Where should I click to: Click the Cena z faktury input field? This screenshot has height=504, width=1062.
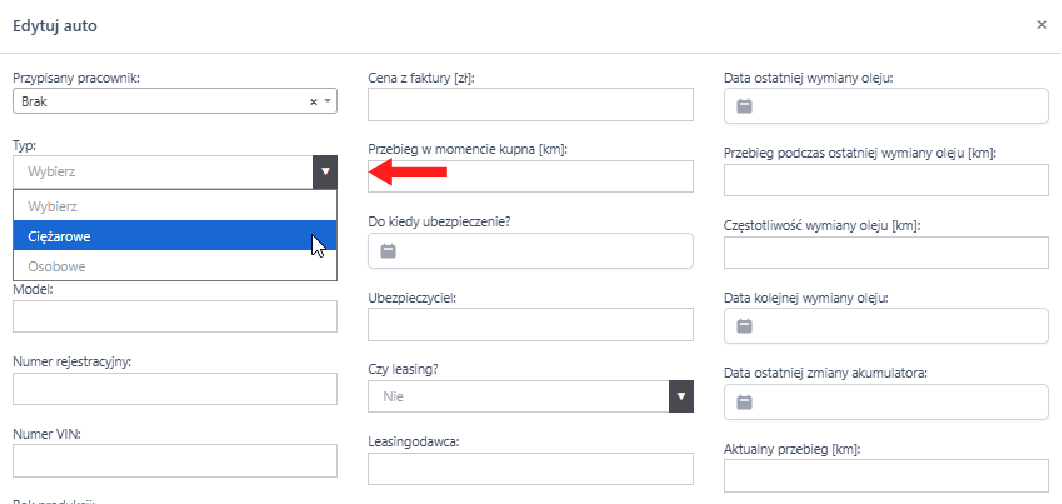click(530, 104)
